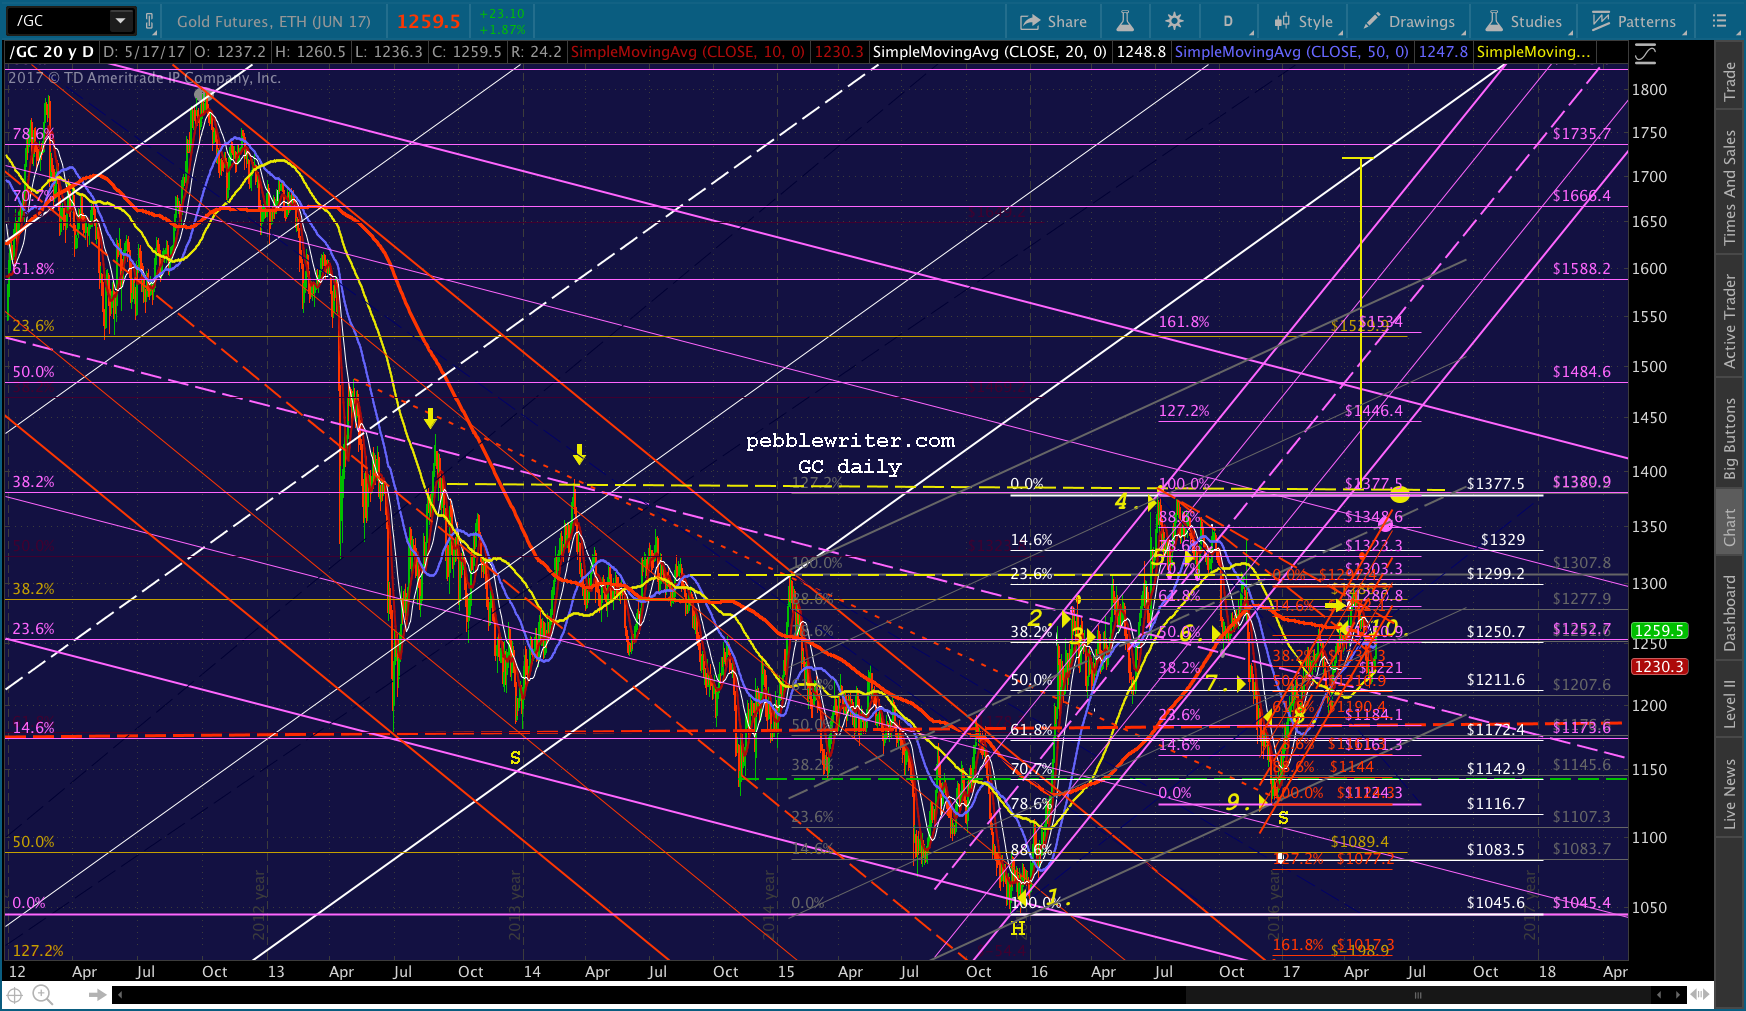Click the crosshair pan icon at bottom left
1746x1011 pixels.
coord(14,994)
